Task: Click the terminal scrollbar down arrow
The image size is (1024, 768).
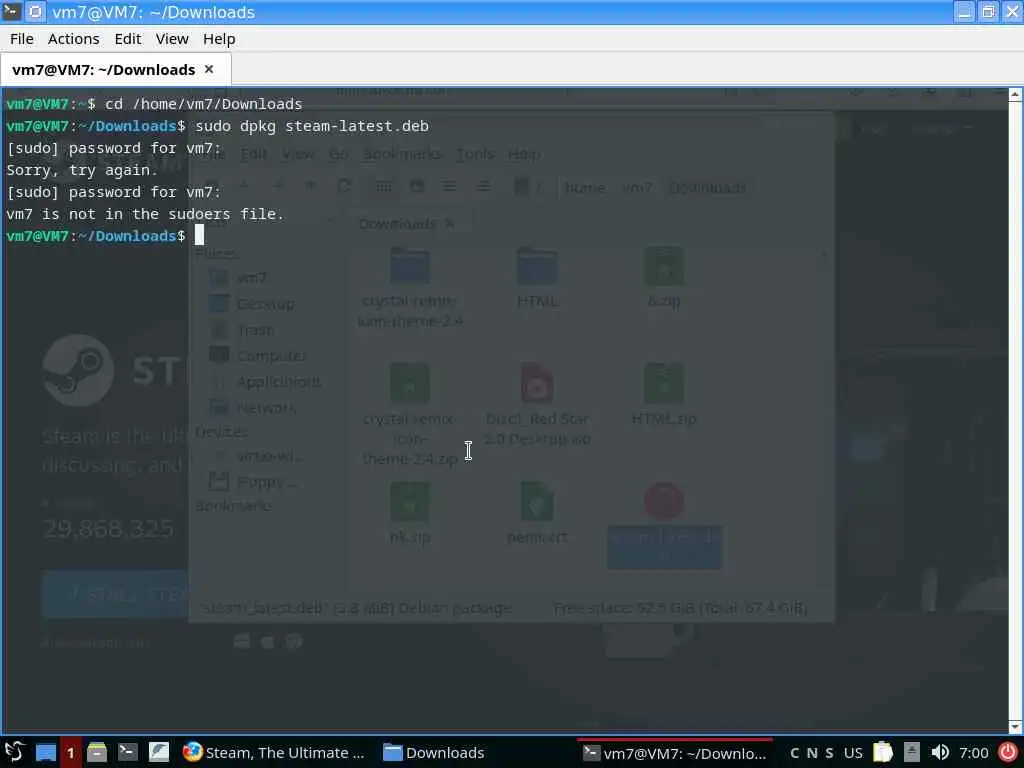Action: pos(1015,727)
